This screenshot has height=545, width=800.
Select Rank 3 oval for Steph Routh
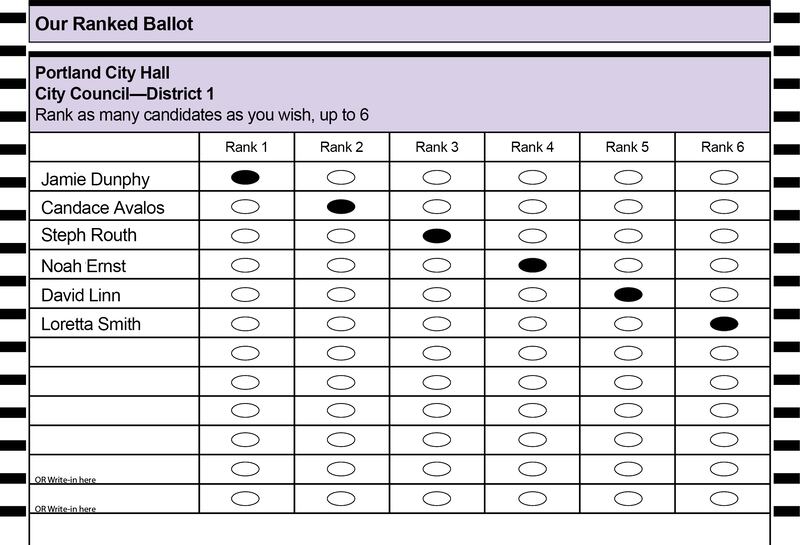(x=437, y=236)
